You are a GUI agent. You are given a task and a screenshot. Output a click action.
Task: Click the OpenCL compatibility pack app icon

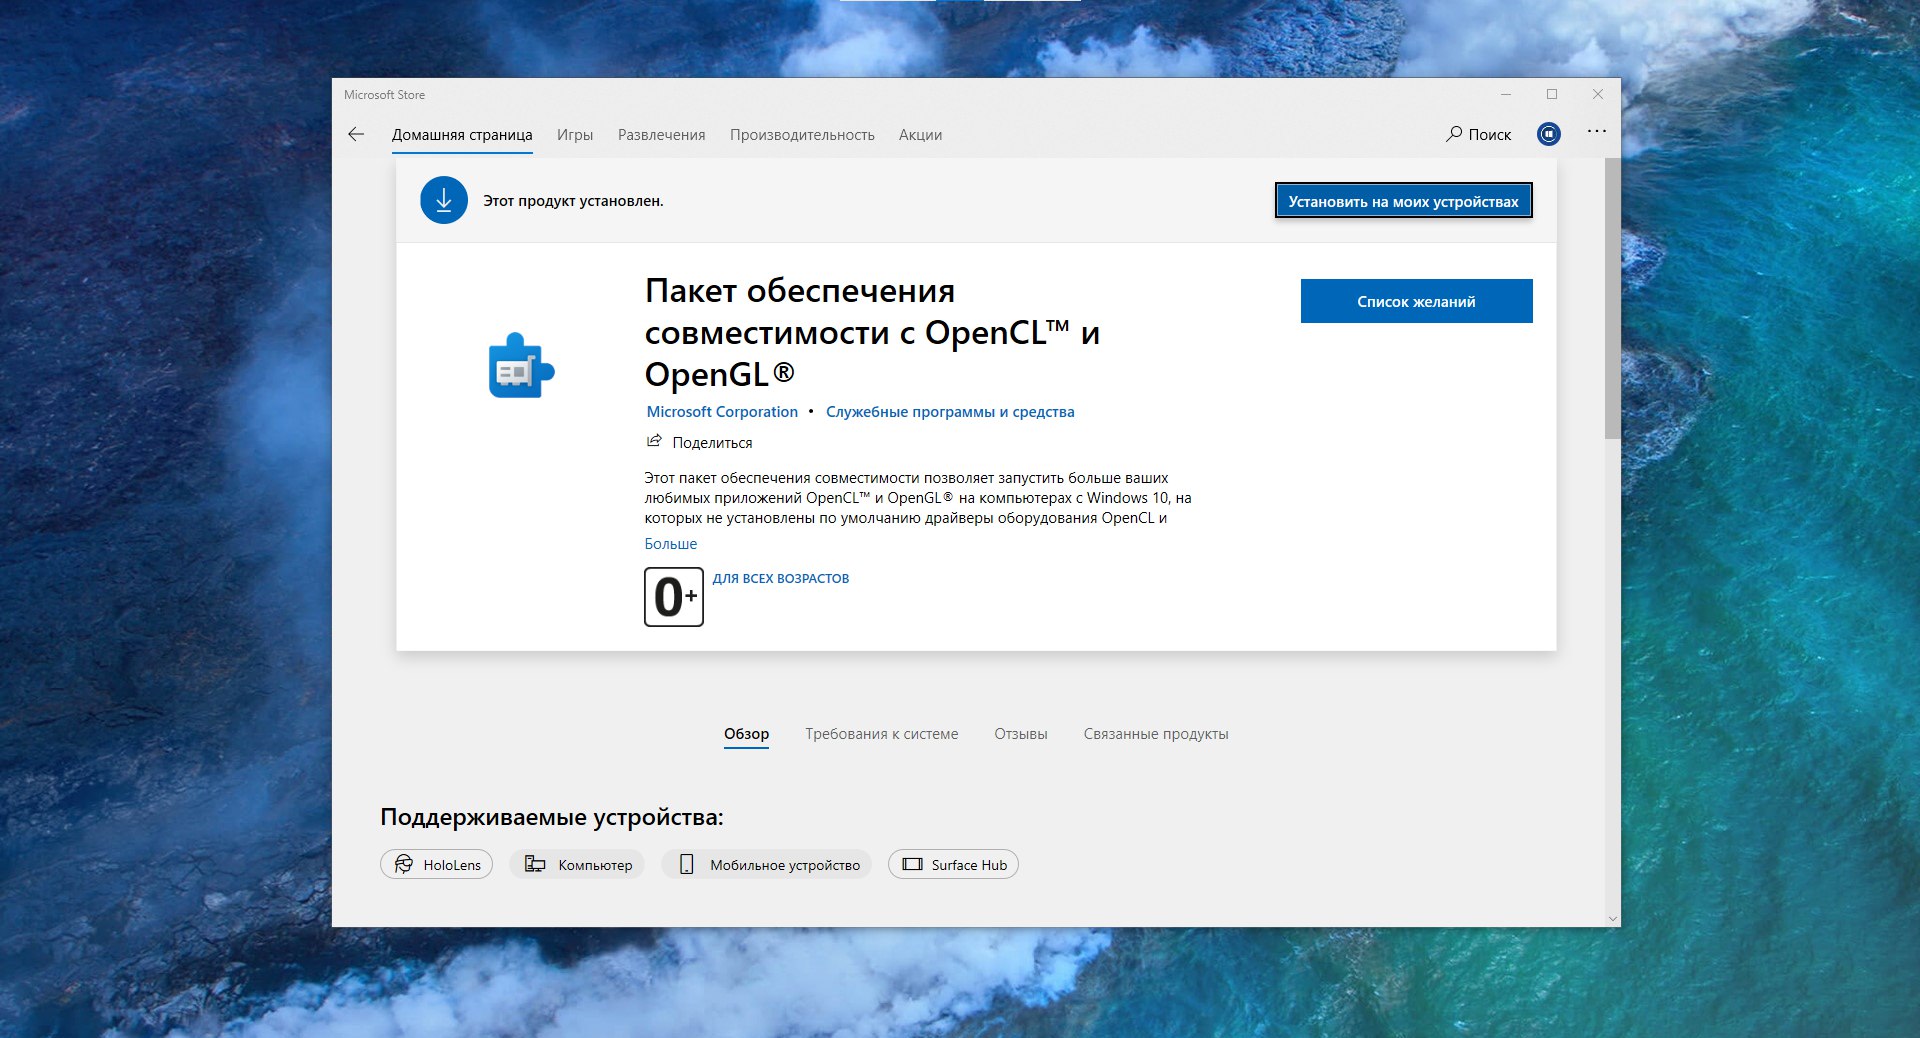click(521, 365)
